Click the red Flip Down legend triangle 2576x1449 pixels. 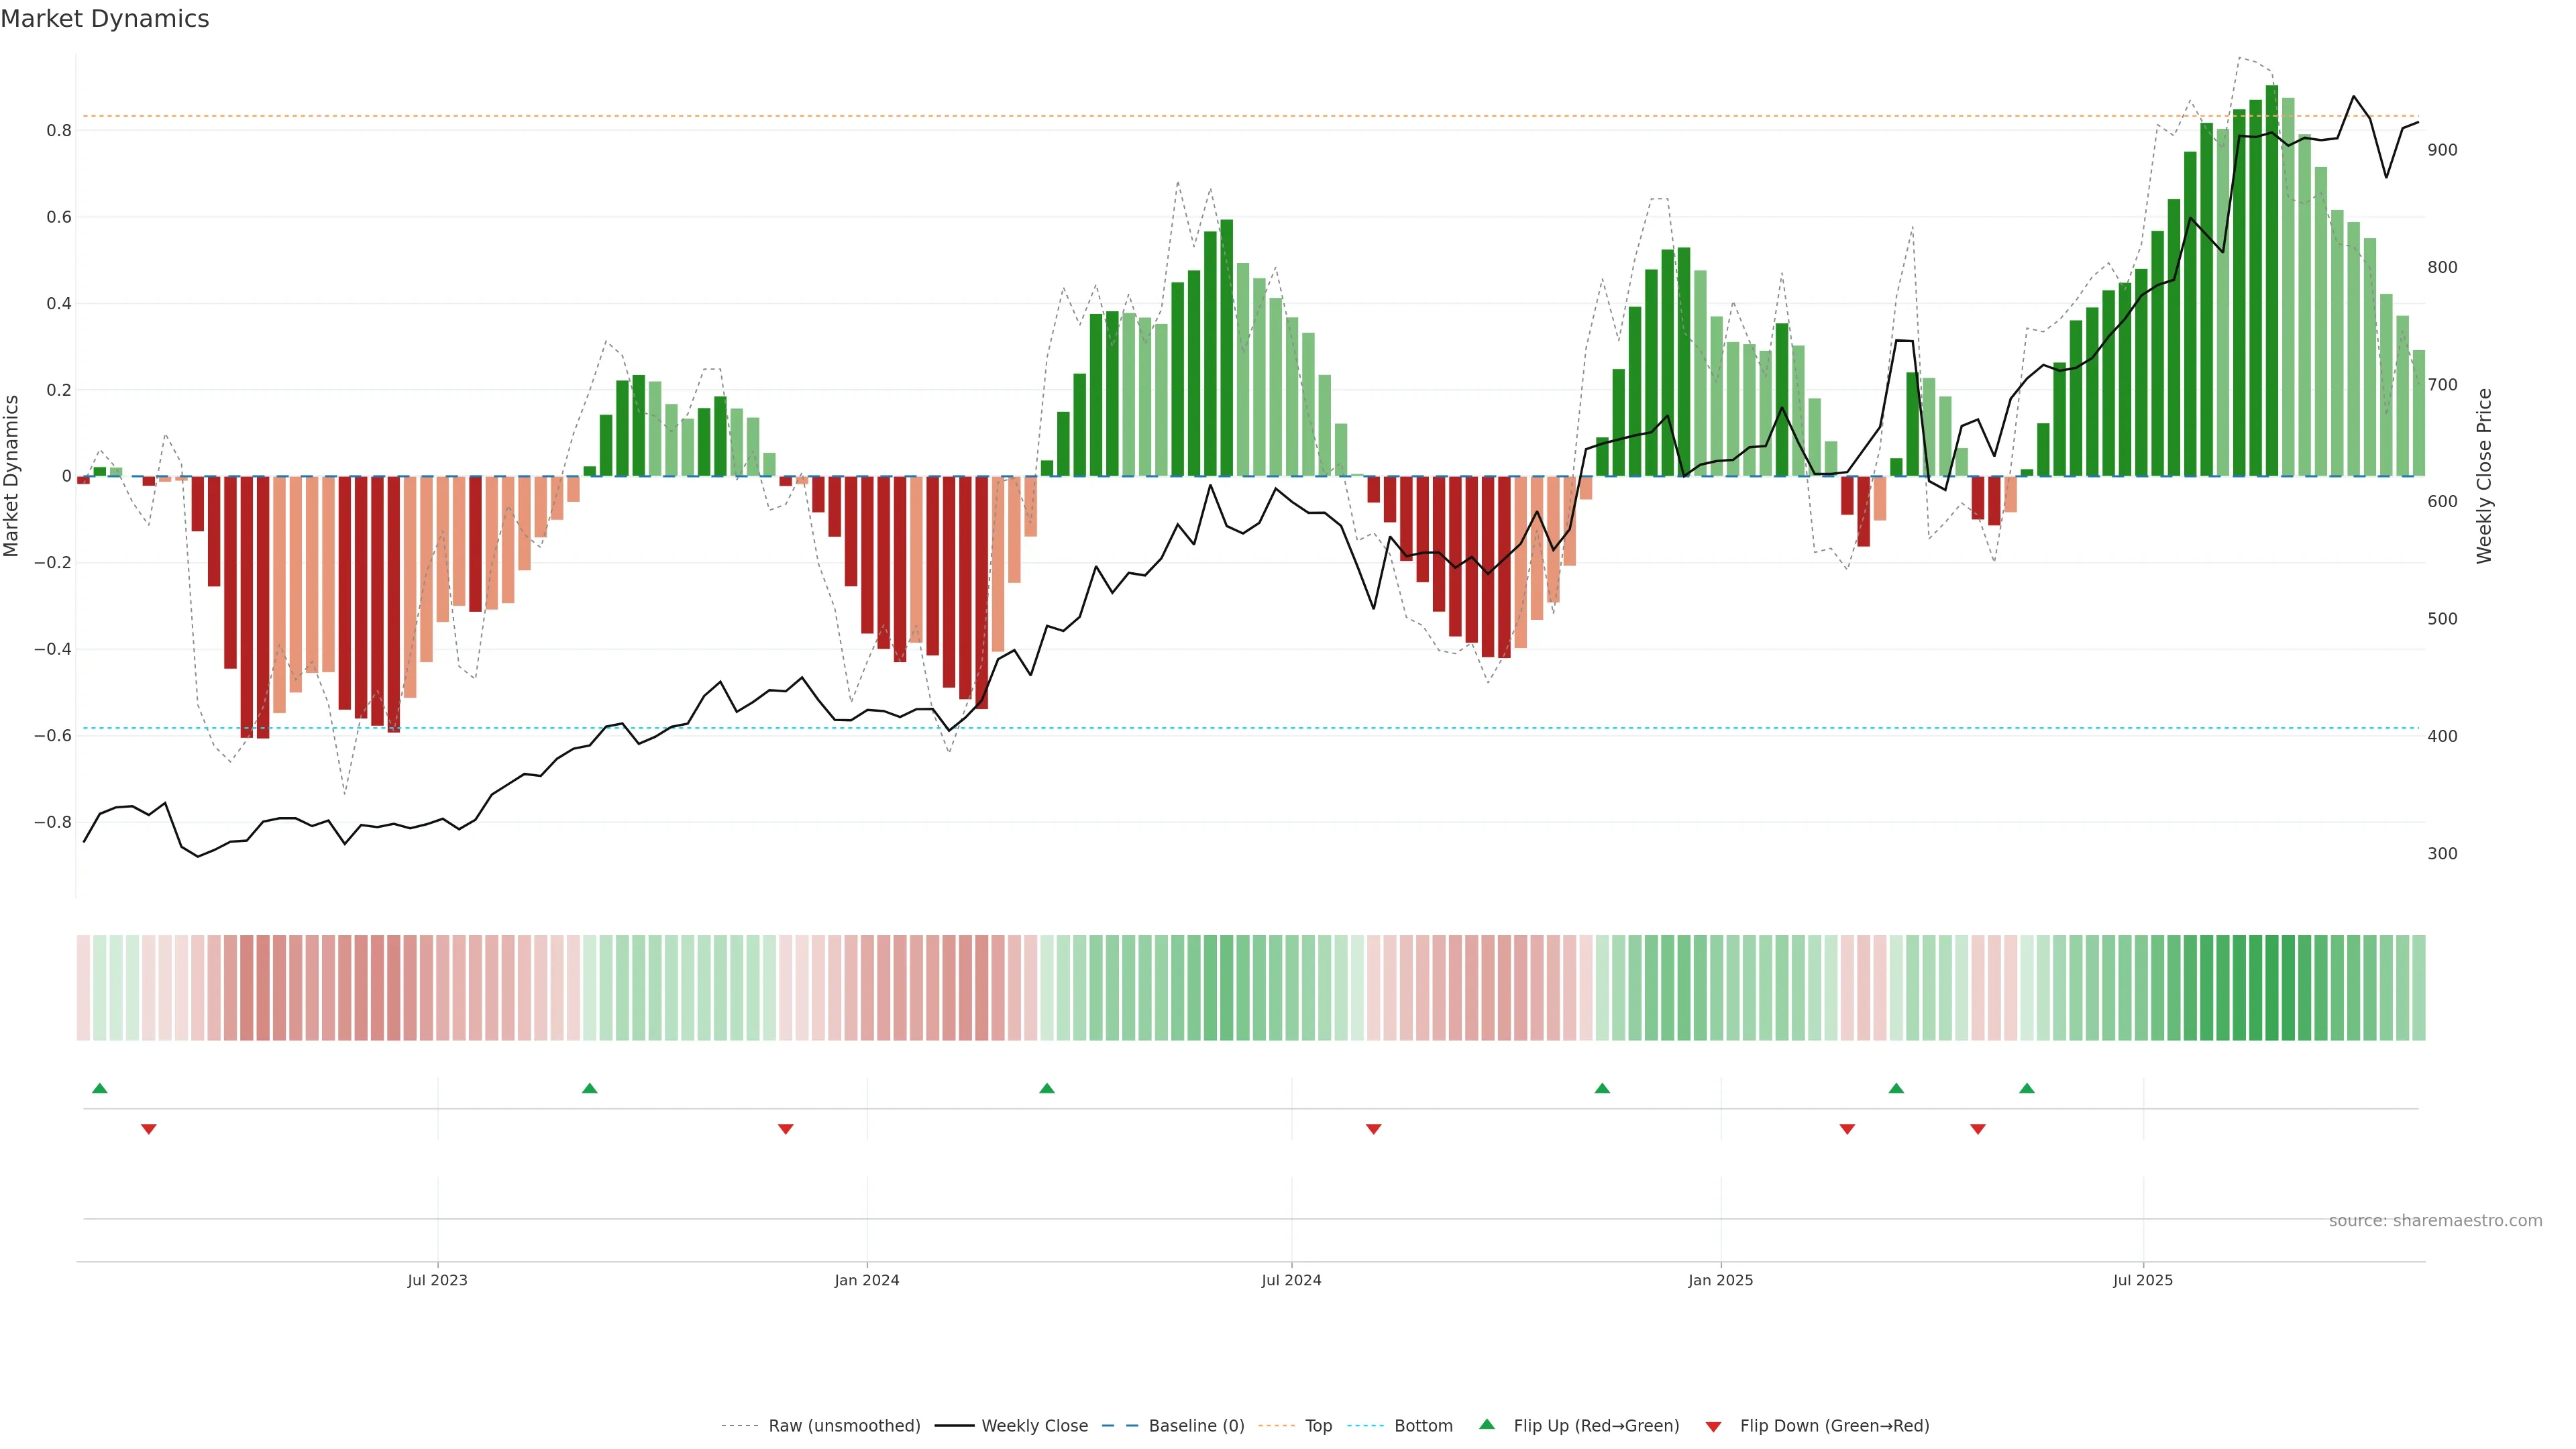pyautogui.click(x=1713, y=1427)
